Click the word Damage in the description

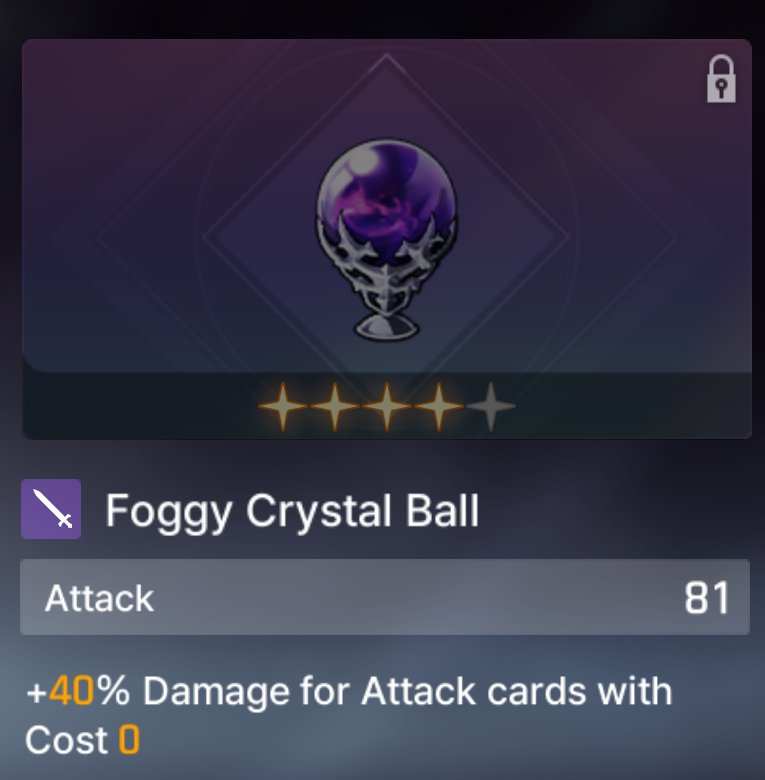(x=216, y=692)
